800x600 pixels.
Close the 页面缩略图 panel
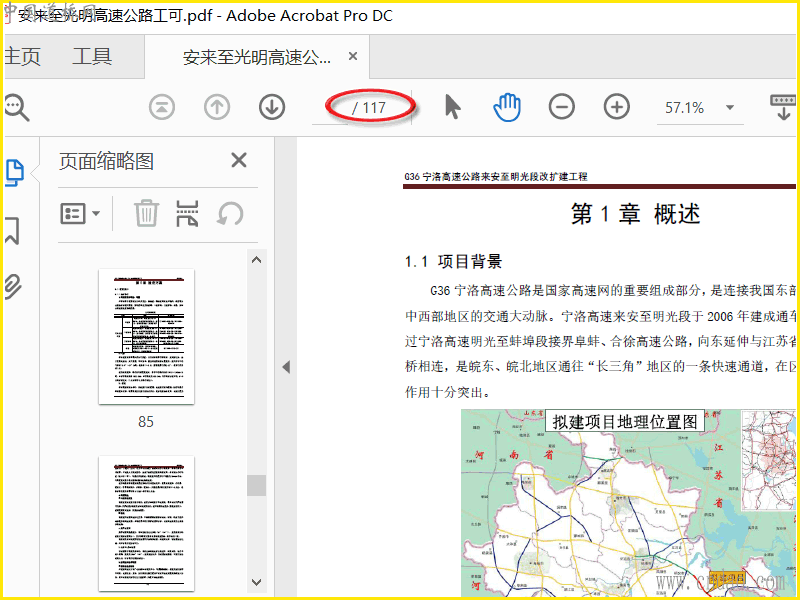point(239,160)
